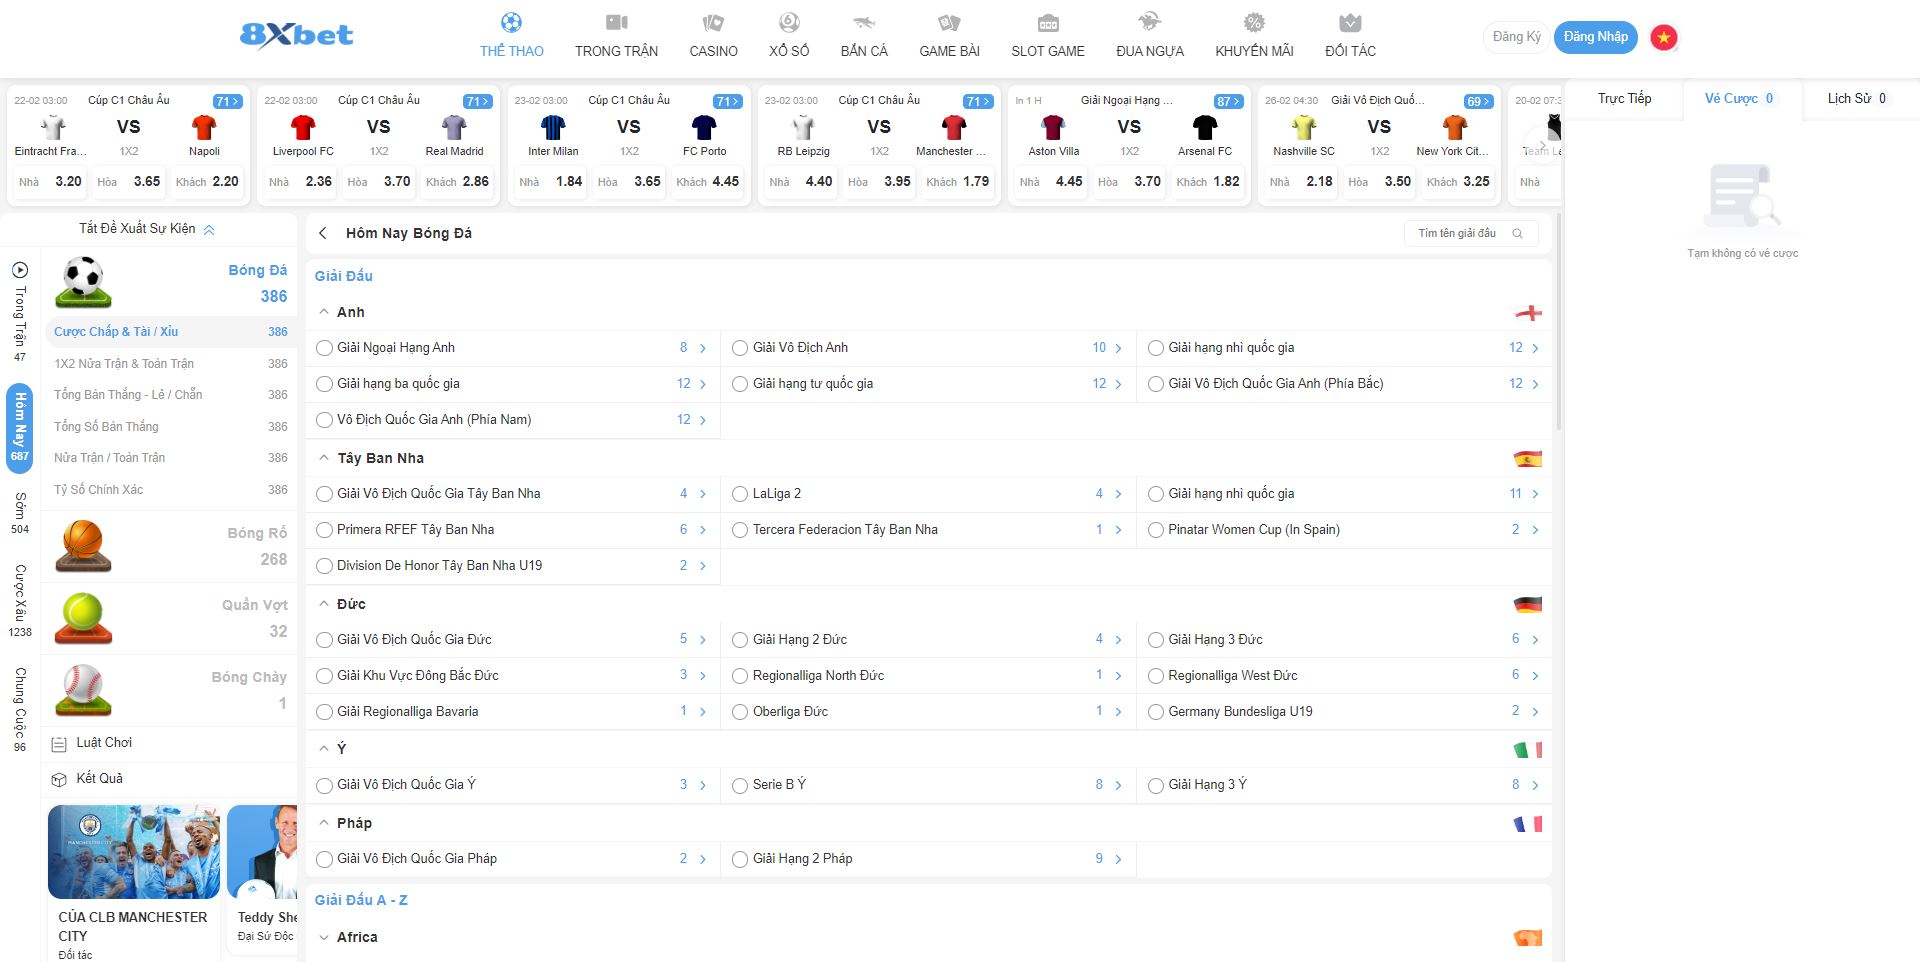The height and width of the screenshot is (962, 1920).
Task: Collapse the Tây Ban Nha section
Action: click(324, 458)
